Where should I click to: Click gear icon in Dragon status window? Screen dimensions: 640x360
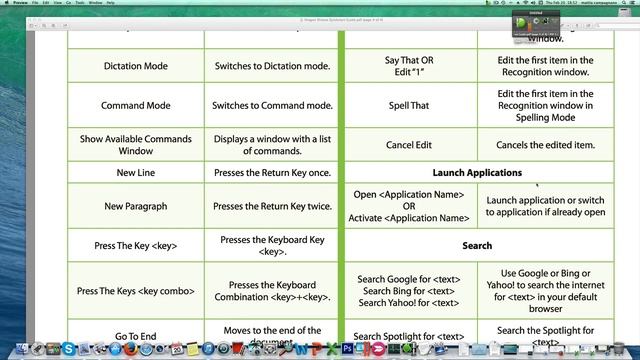[x=536, y=20]
